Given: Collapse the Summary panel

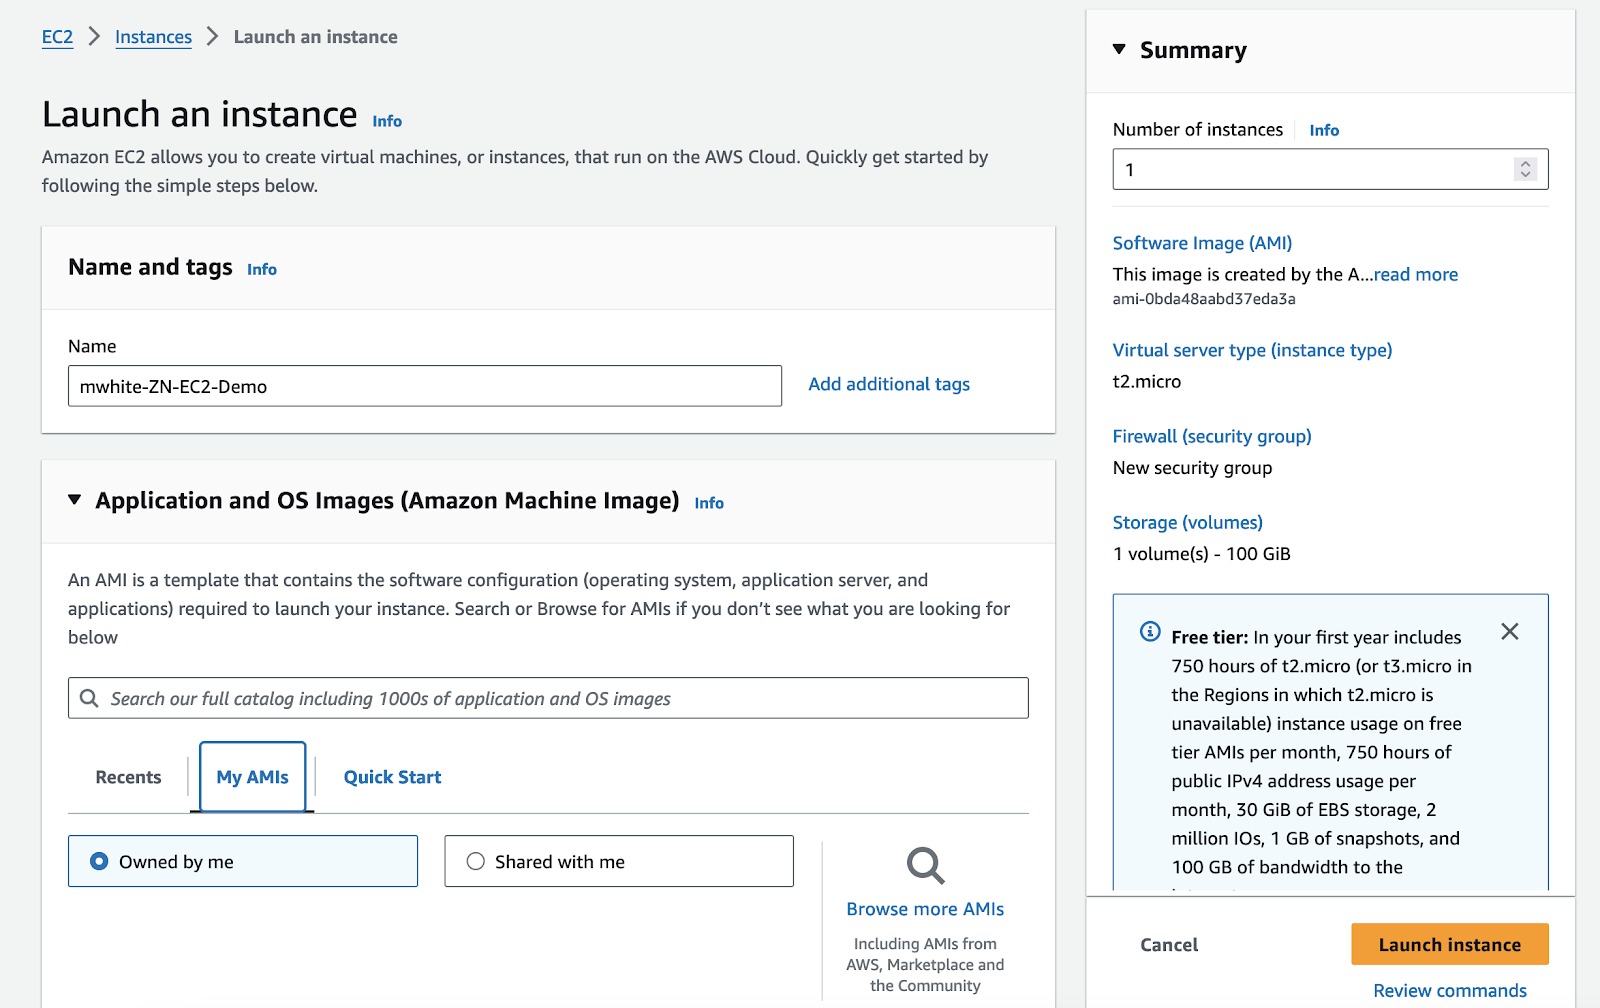Looking at the screenshot, I should click(x=1119, y=49).
